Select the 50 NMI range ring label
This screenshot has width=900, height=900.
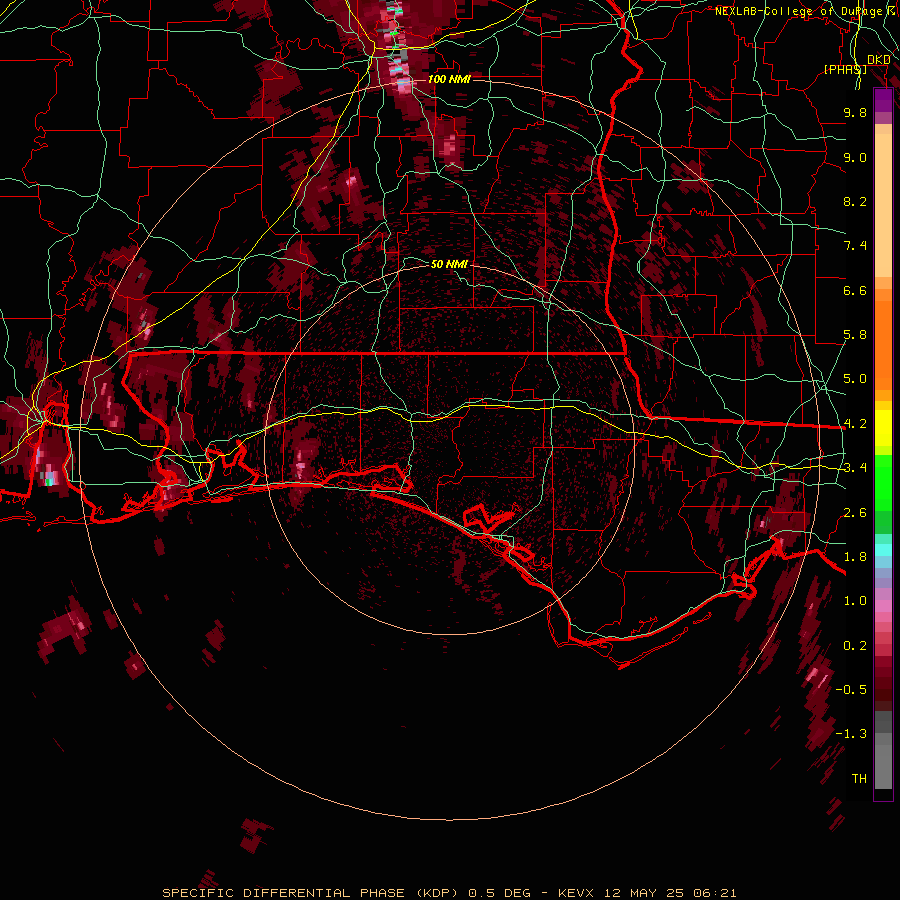[x=449, y=264]
